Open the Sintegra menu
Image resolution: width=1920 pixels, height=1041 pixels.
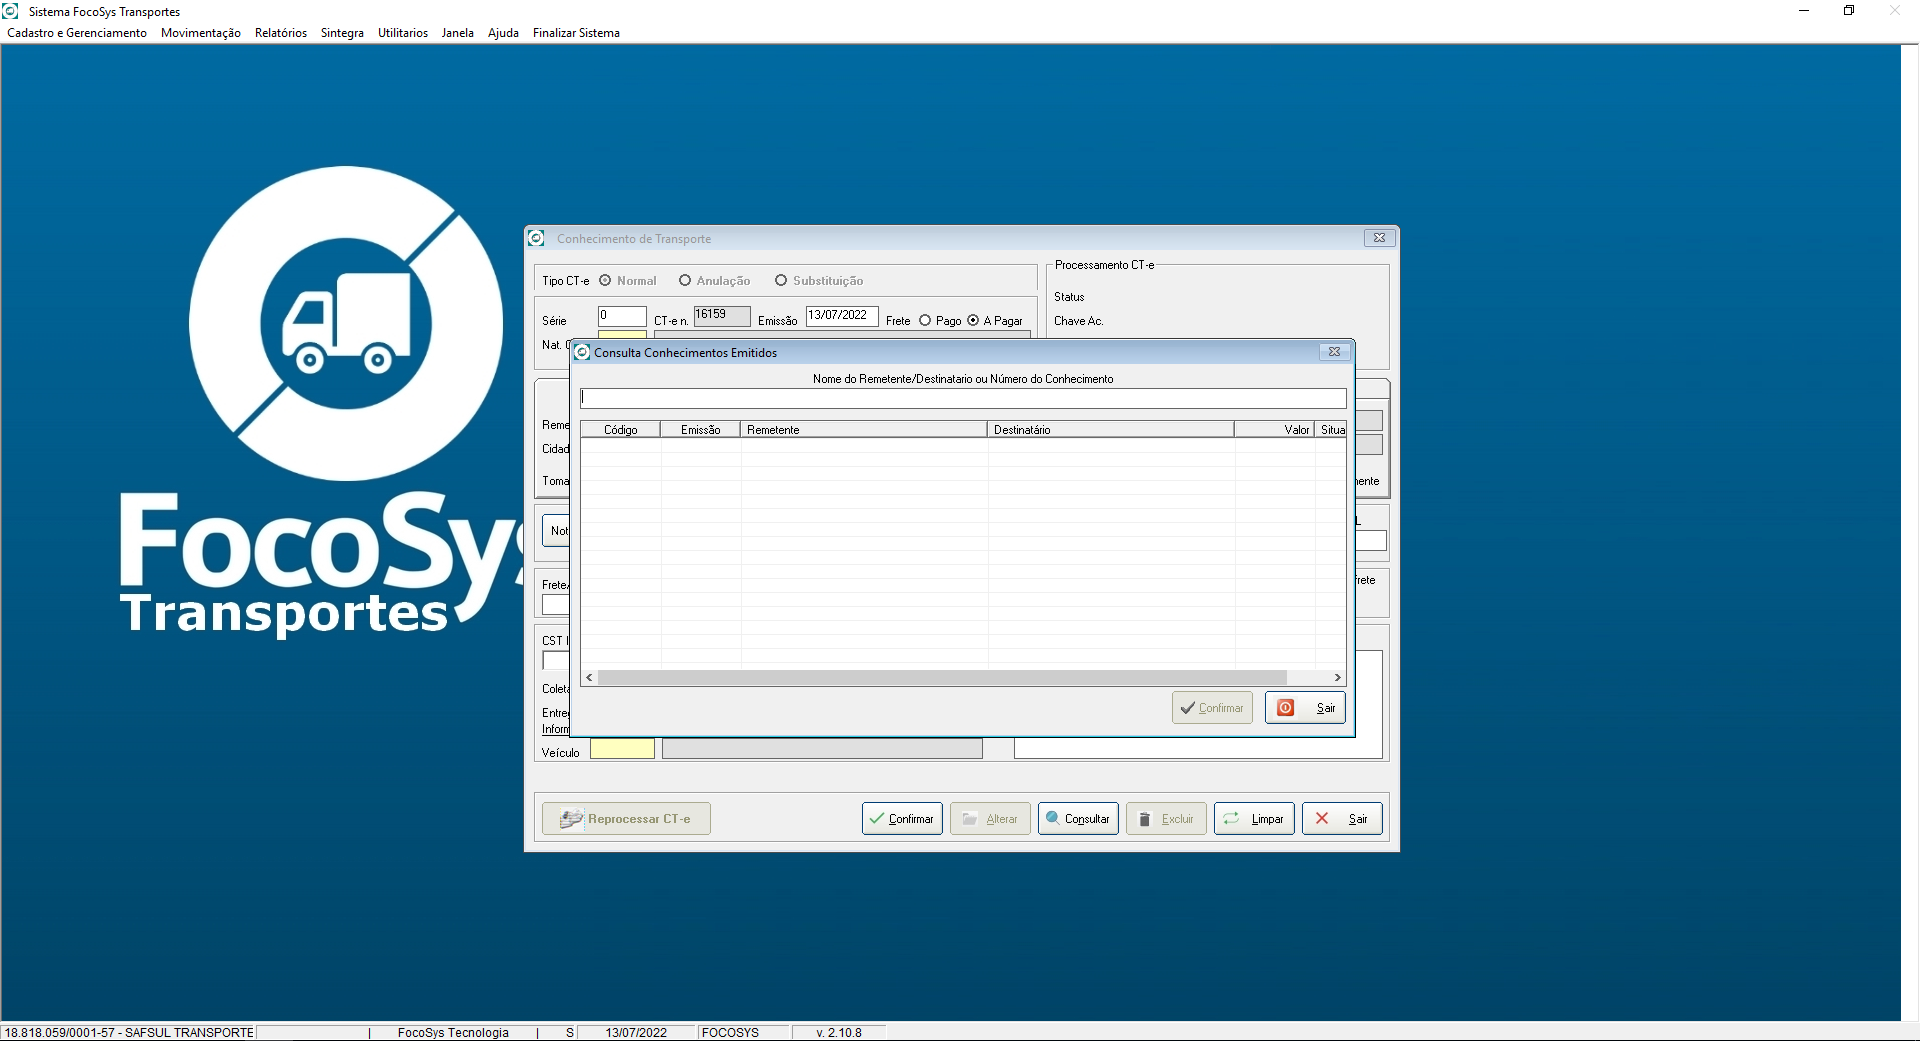coord(342,33)
